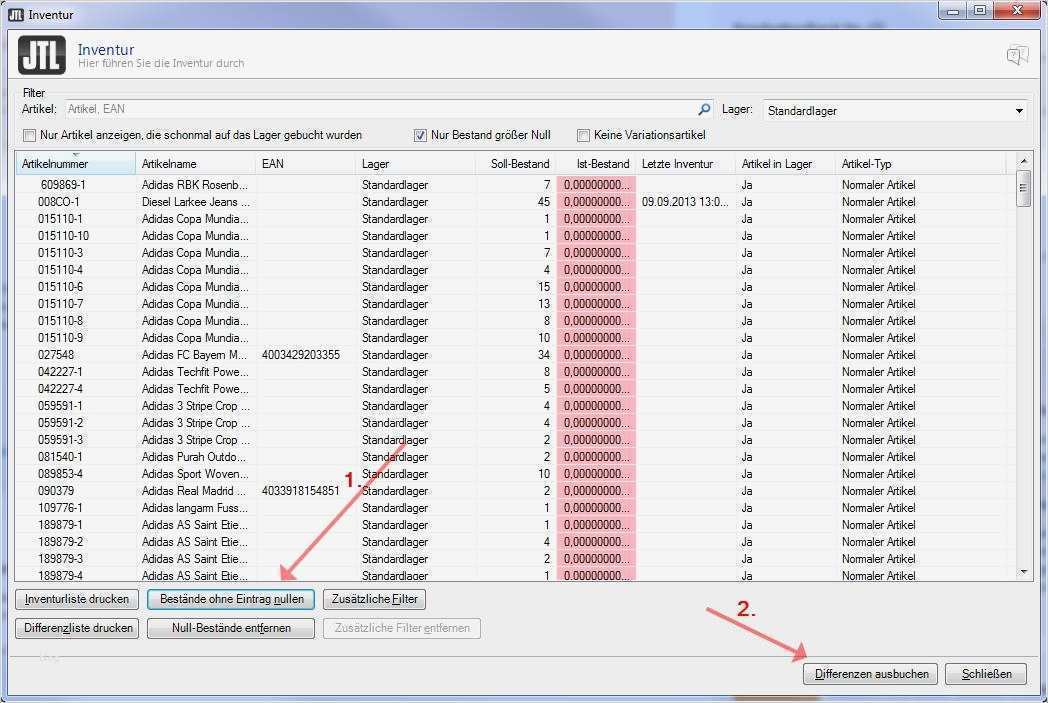Image resolution: width=1048 pixels, height=703 pixels.
Task: Select article number 090379
Action: pyautogui.click(x=56, y=491)
